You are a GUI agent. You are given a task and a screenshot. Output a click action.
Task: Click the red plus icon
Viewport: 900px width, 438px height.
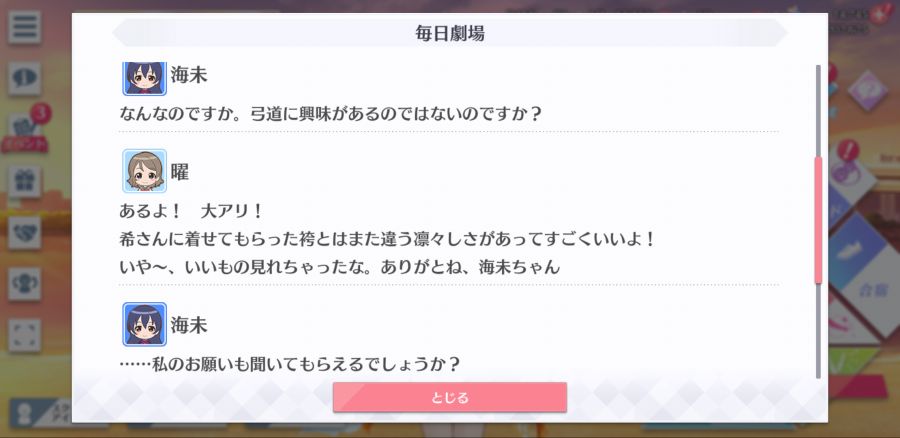878,15
